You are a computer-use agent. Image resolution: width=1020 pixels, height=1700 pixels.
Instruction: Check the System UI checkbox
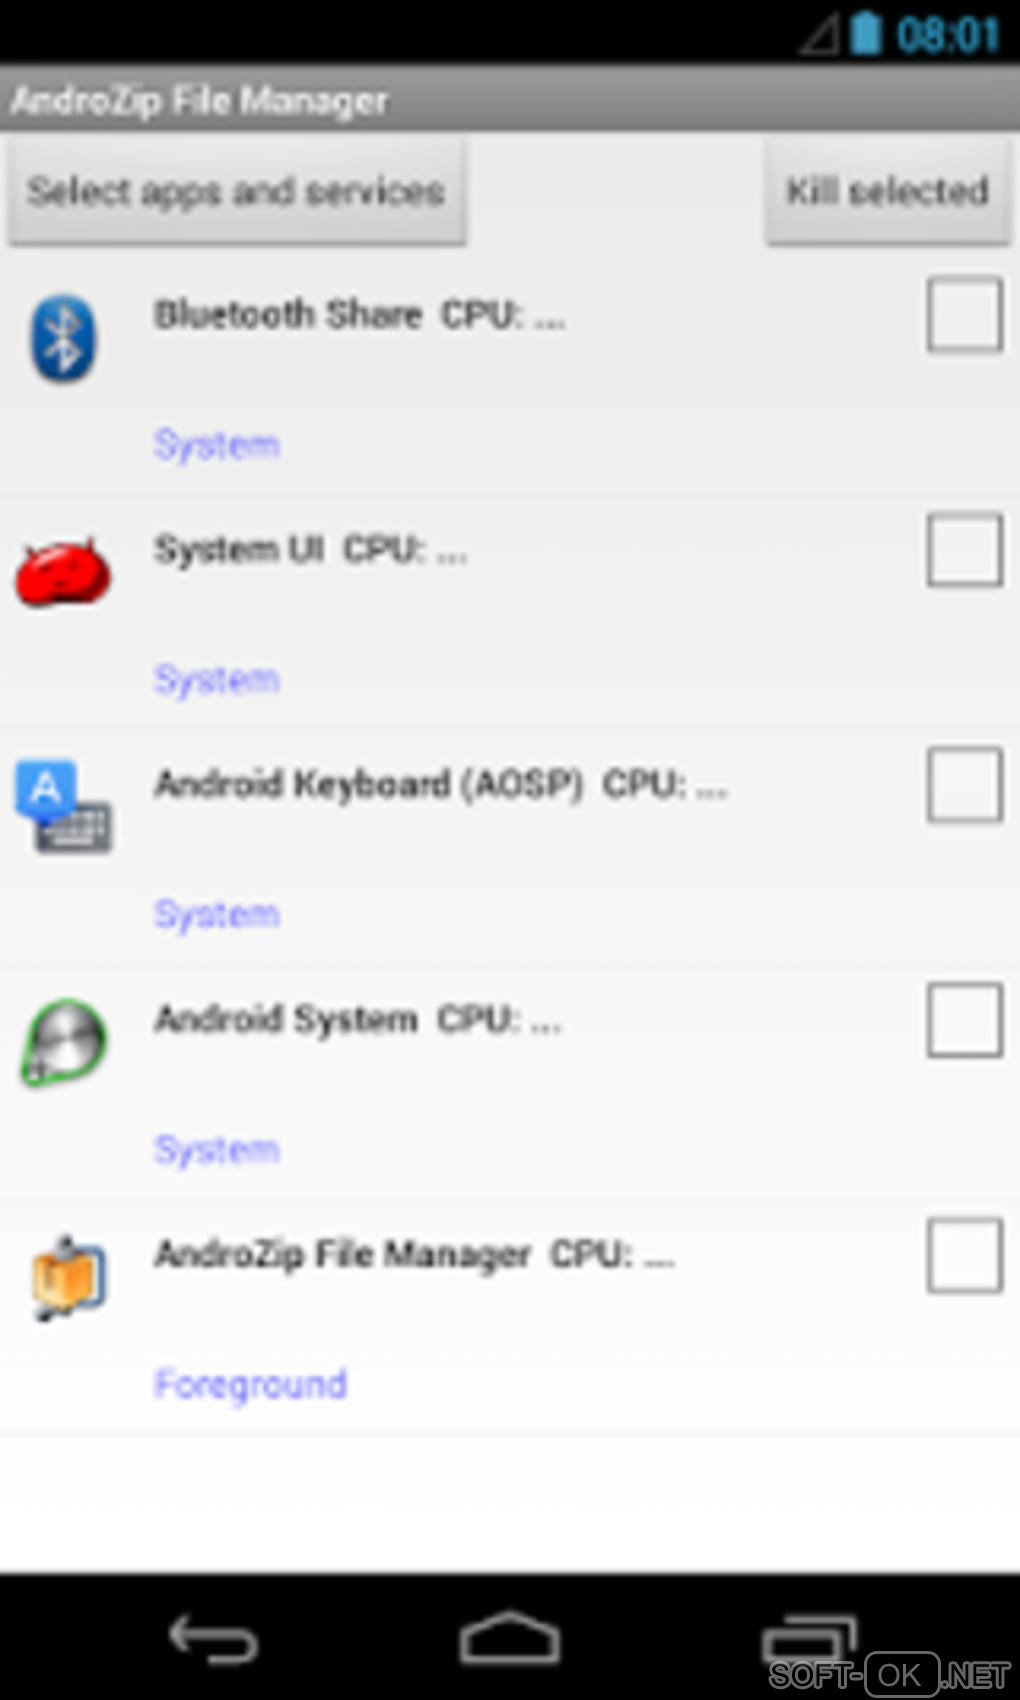(x=964, y=550)
